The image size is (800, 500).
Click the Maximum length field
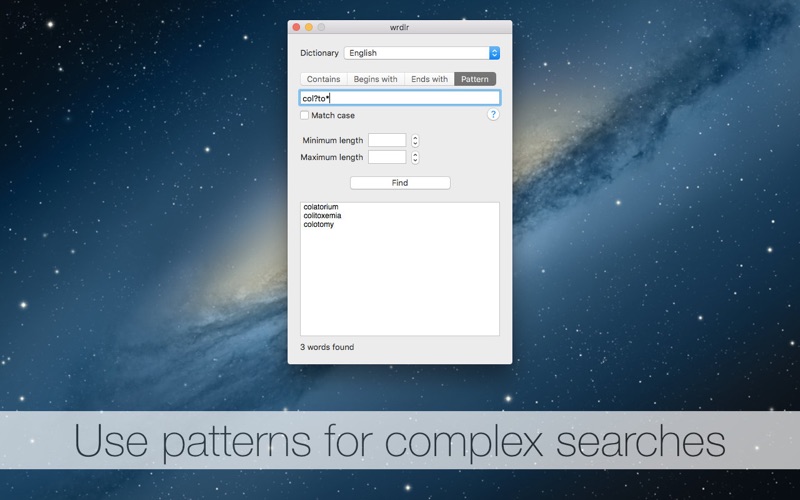coord(387,157)
